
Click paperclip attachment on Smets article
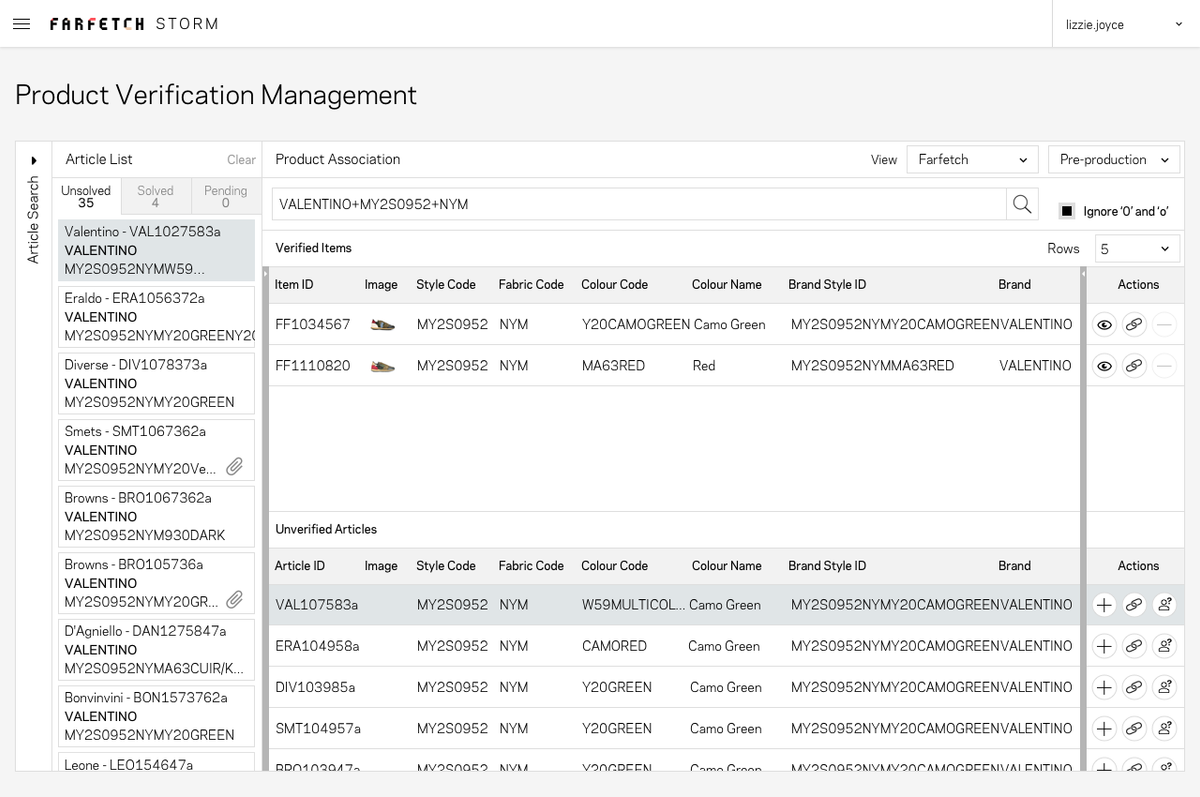[x=235, y=466]
